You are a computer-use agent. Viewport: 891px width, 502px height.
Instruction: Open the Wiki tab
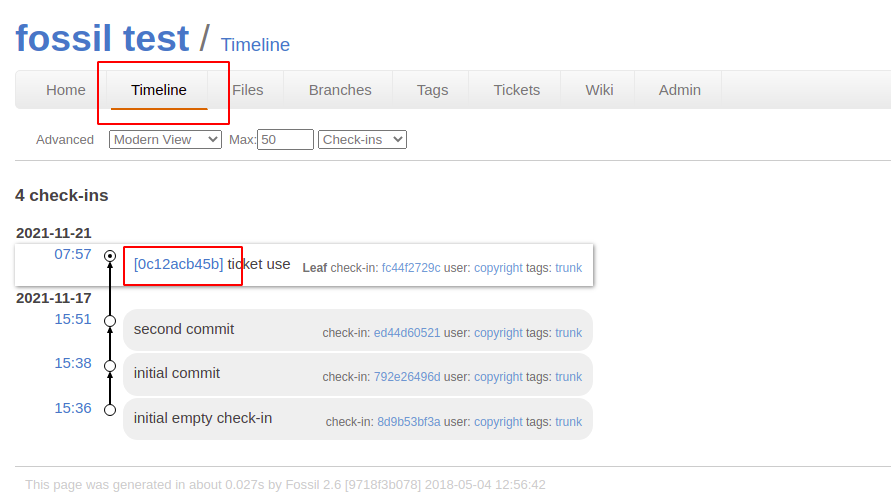(x=599, y=90)
